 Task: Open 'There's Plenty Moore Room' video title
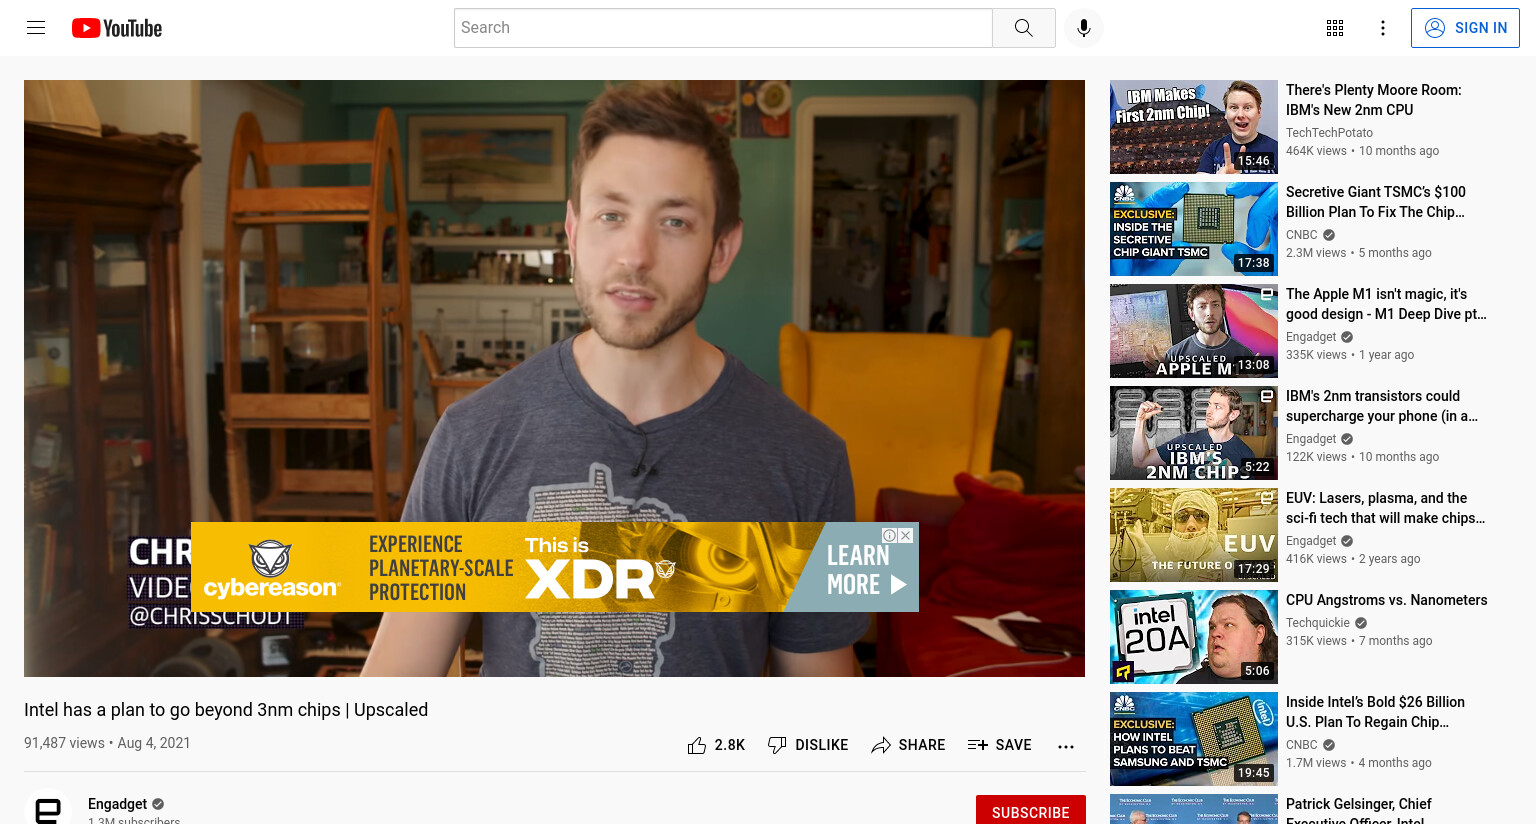tap(1373, 100)
